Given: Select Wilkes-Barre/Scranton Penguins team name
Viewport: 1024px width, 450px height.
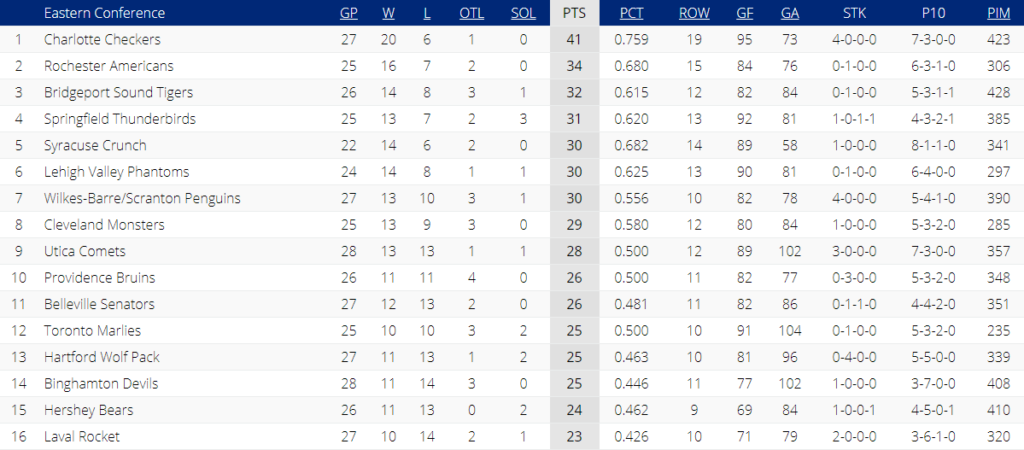Looking at the screenshot, I should (142, 198).
